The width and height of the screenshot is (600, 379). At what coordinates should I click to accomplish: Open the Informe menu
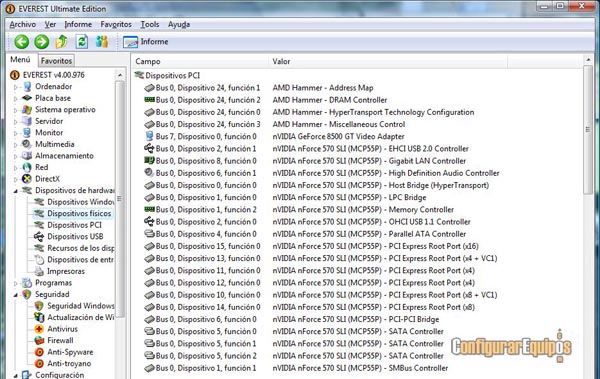[x=78, y=25]
